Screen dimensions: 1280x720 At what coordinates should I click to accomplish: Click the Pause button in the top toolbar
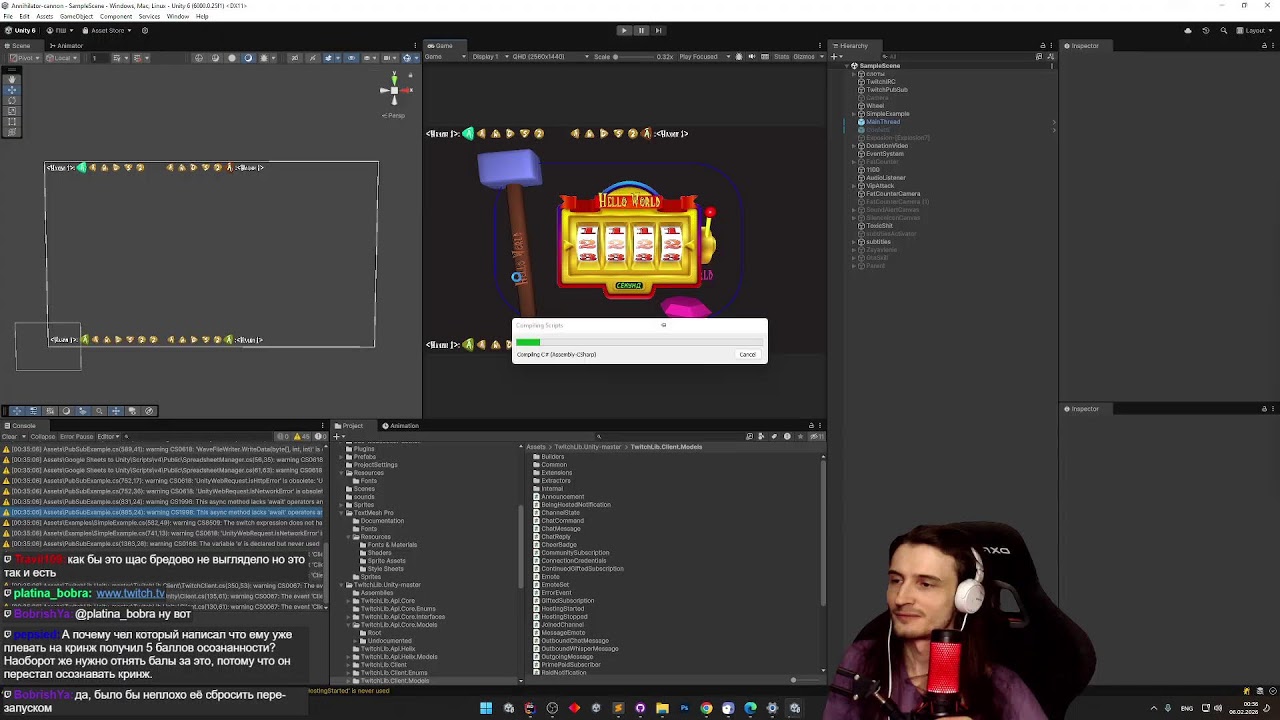[x=641, y=30]
